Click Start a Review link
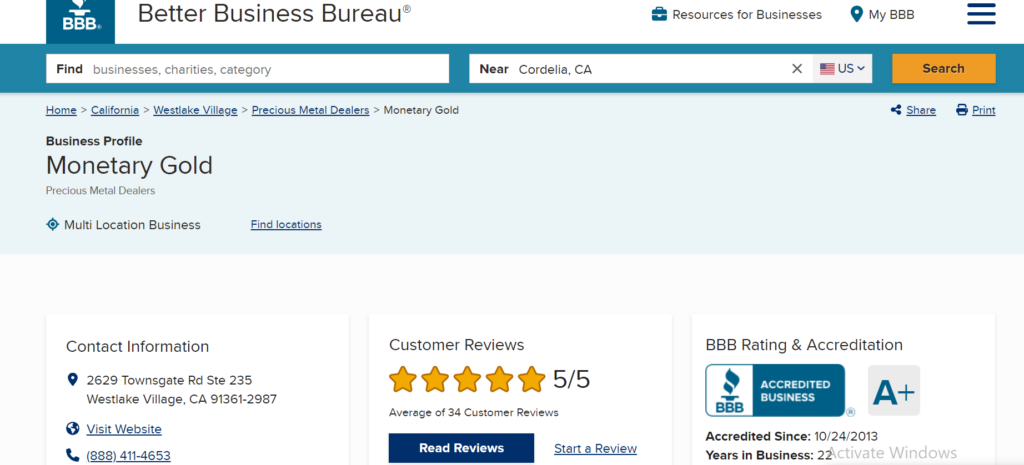 (596, 449)
